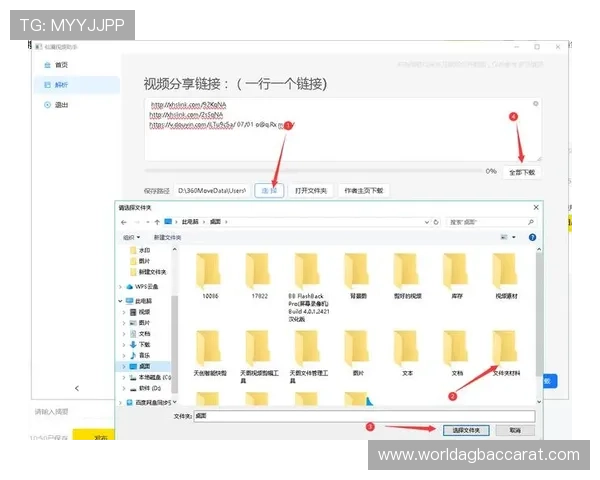Change view with the view icon
600x480 pixels.
[x=504, y=237]
